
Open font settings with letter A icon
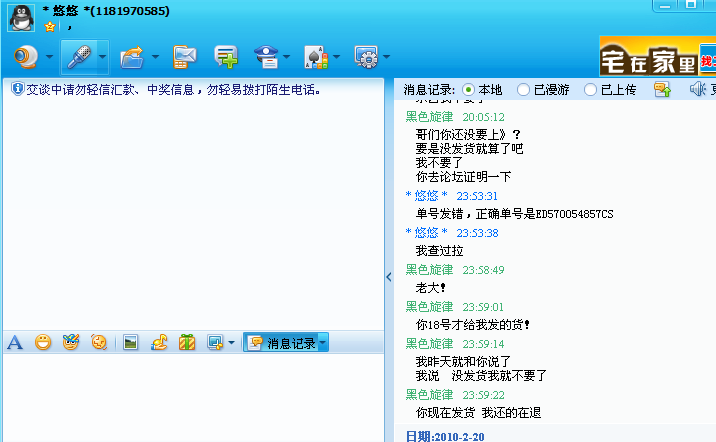point(15,342)
